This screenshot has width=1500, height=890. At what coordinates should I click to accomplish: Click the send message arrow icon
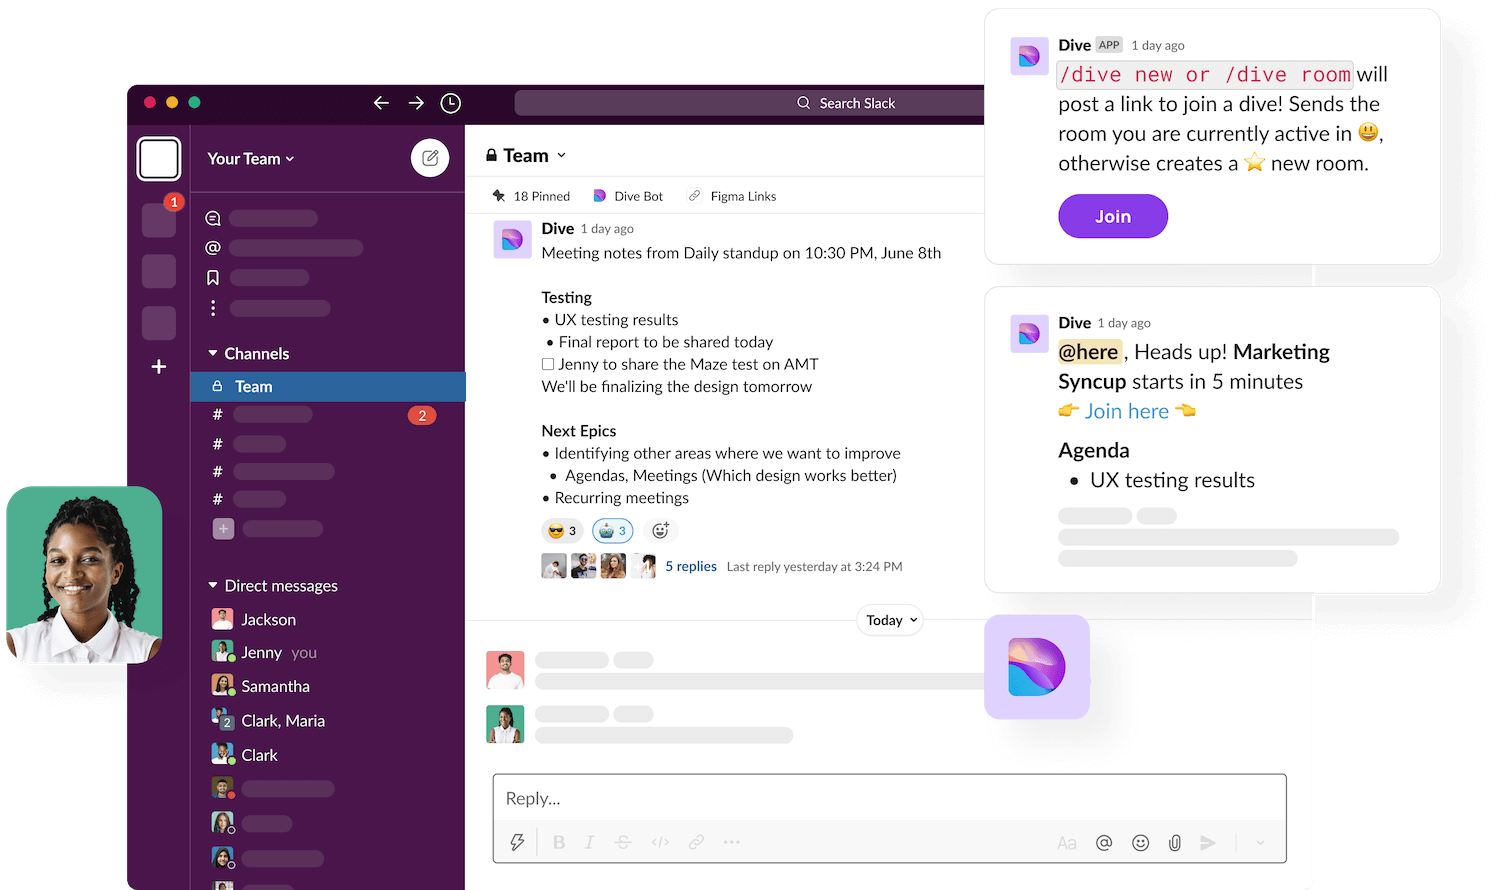(1209, 842)
